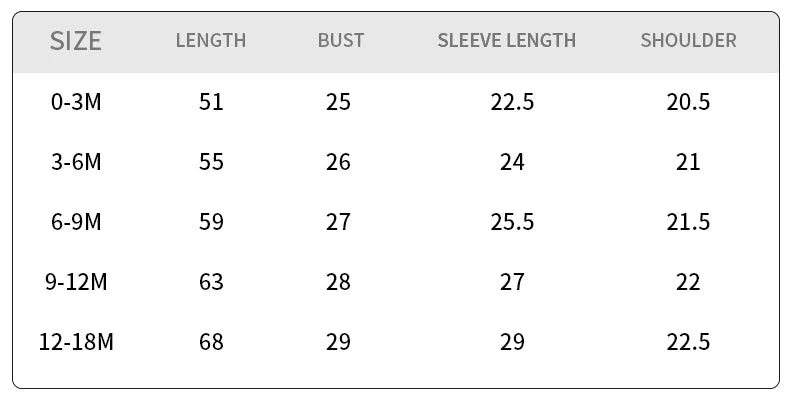Click the SIZE column header
Screen dimensions: 790x414
point(76,41)
